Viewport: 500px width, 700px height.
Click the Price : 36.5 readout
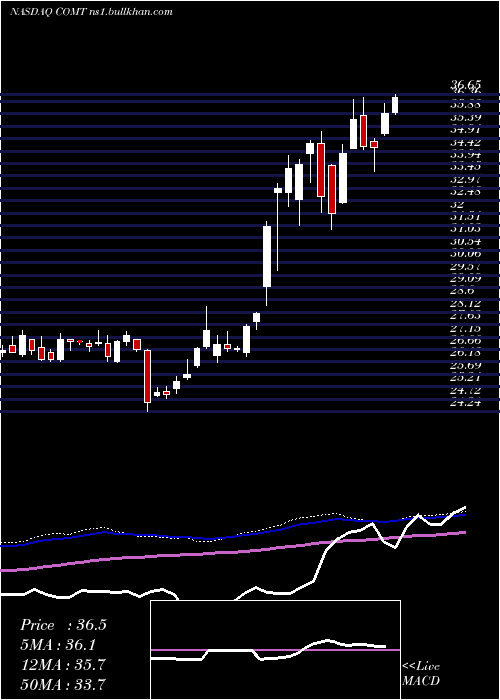63,625
